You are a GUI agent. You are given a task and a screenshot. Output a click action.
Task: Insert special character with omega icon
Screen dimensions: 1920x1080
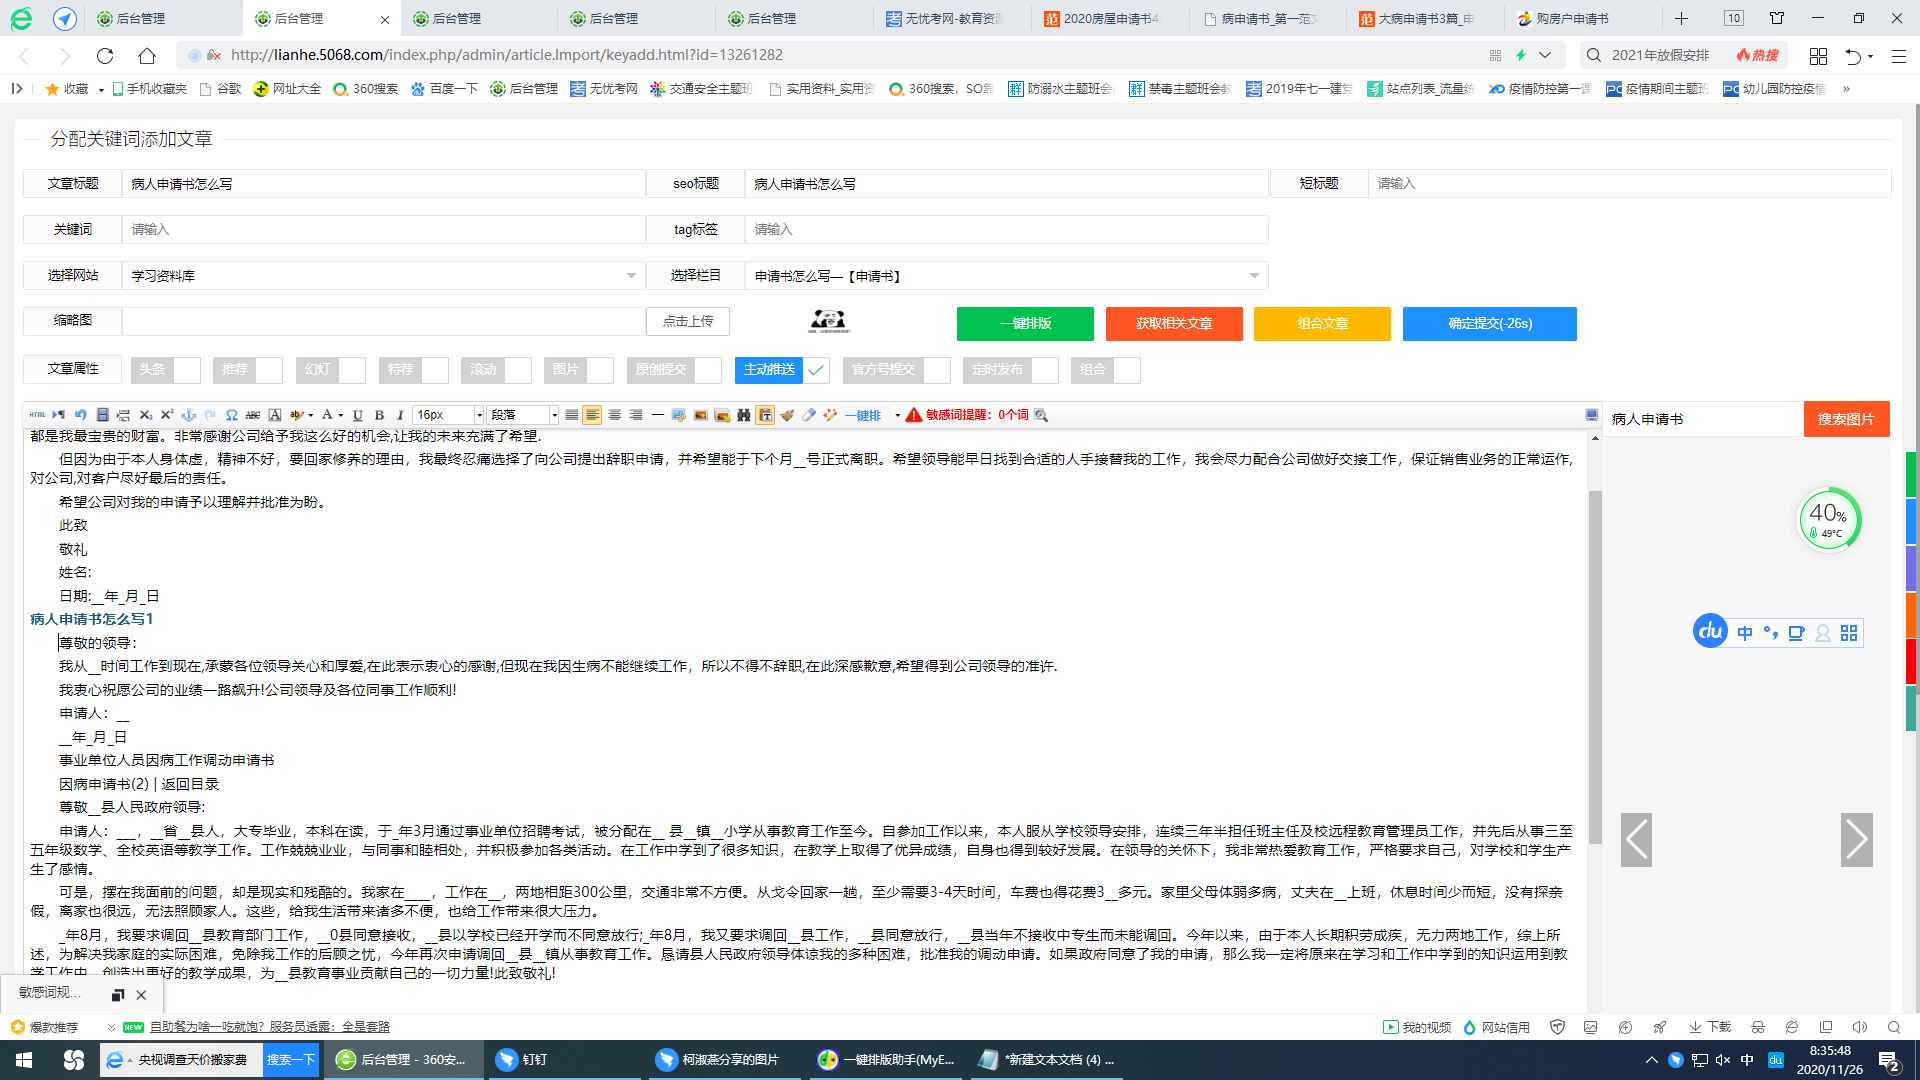pyautogui.click(x=231, y=415)
